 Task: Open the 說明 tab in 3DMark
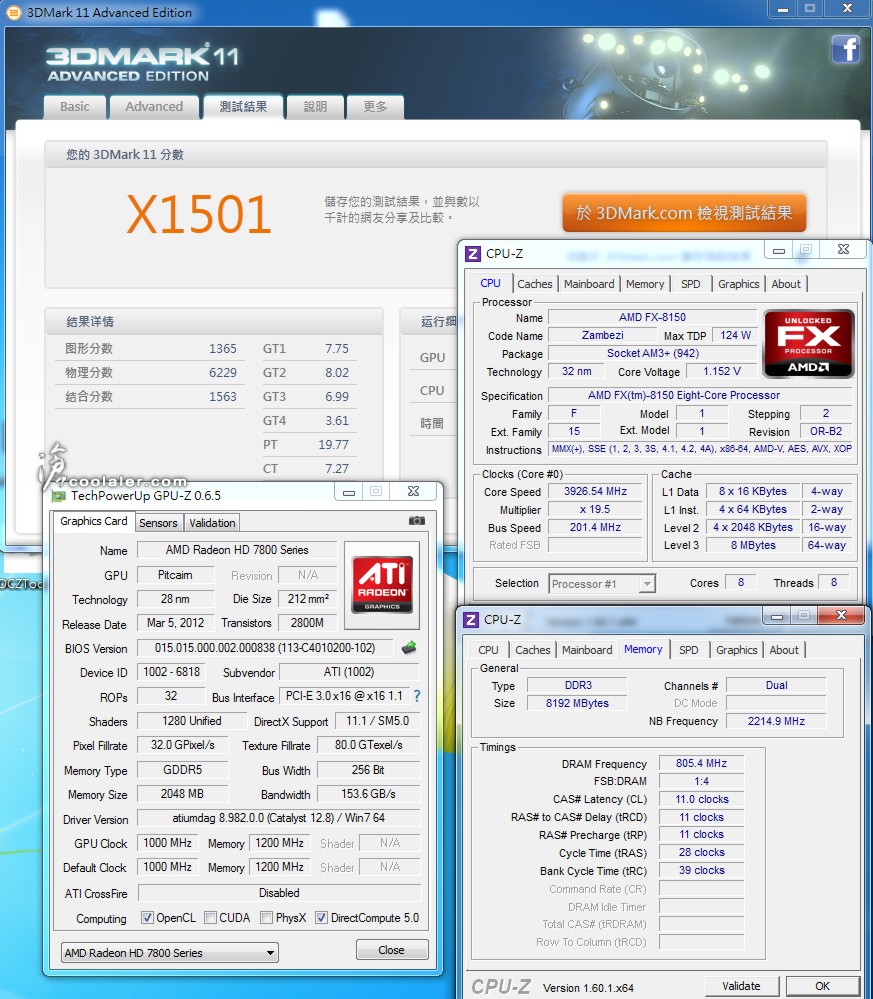click(x=315, y=107)
